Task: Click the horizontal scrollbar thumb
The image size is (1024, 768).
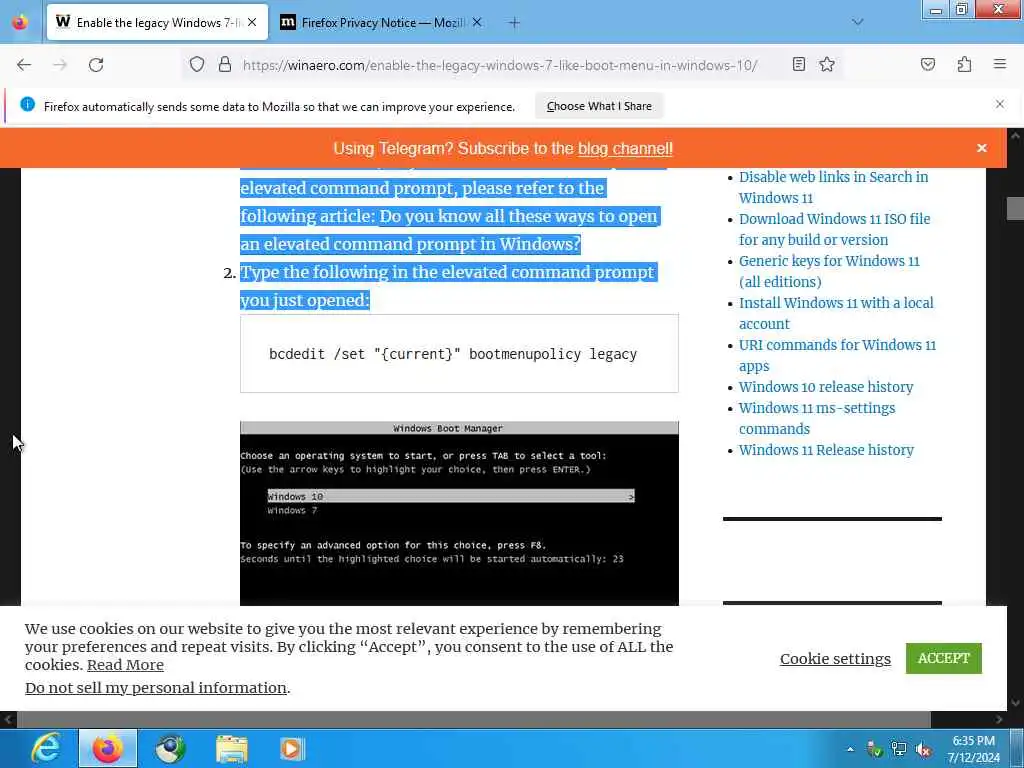Action: (473, 720)
